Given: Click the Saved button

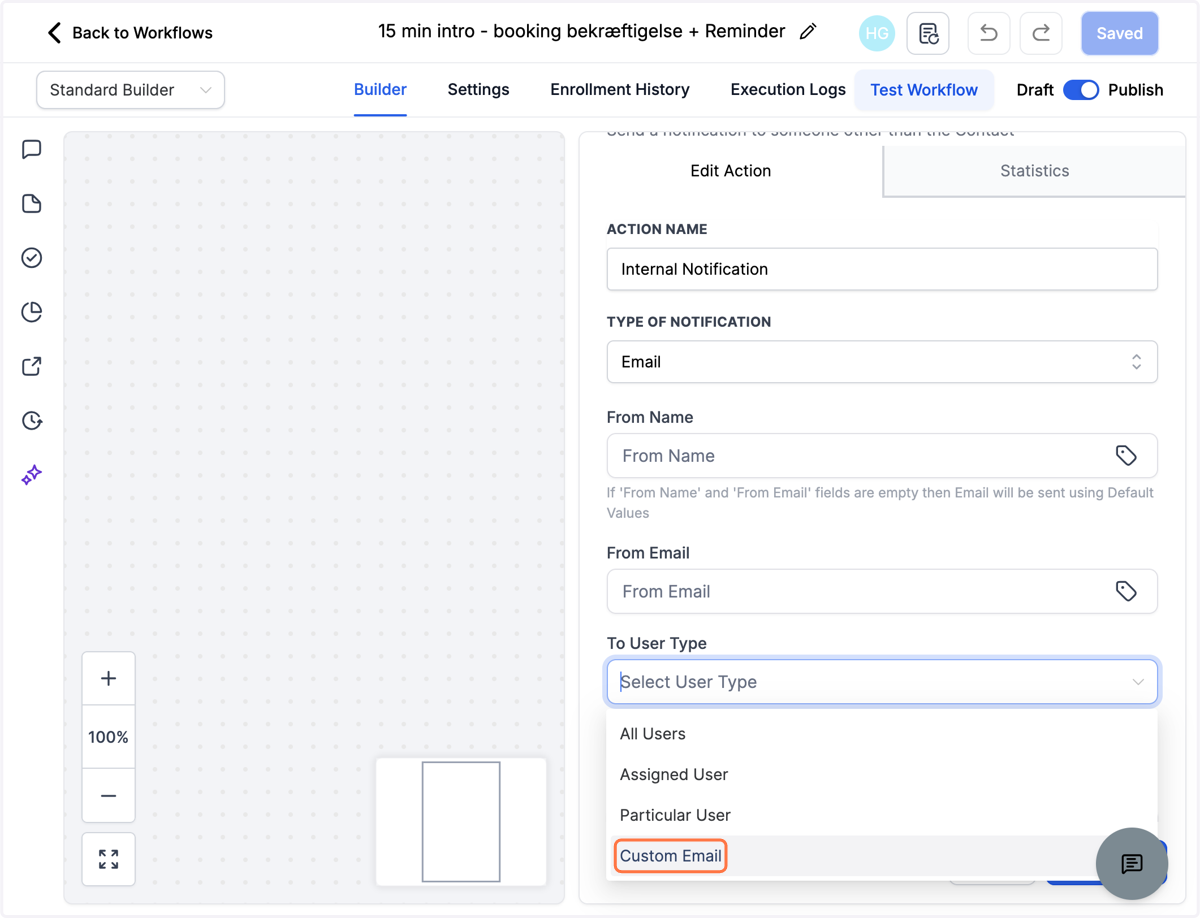Looking at the screenshot, I should (1120, 33).
